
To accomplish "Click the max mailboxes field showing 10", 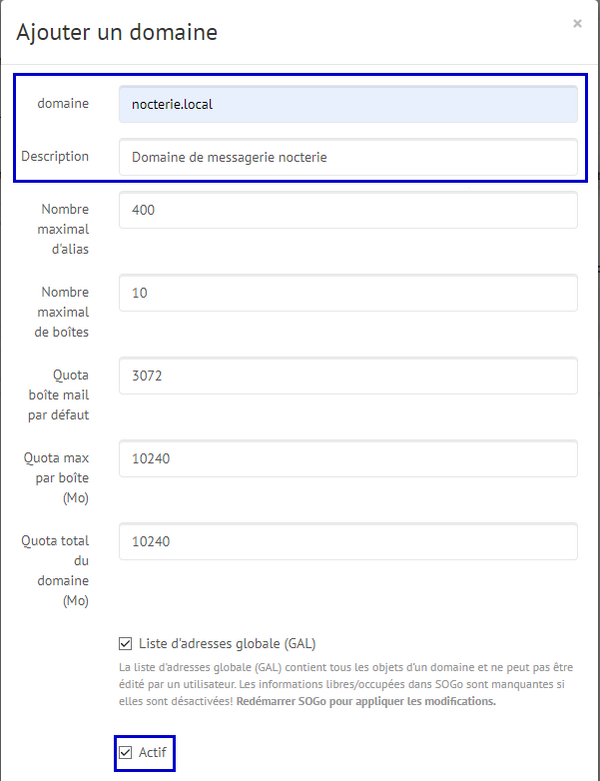I will (347, 293).
